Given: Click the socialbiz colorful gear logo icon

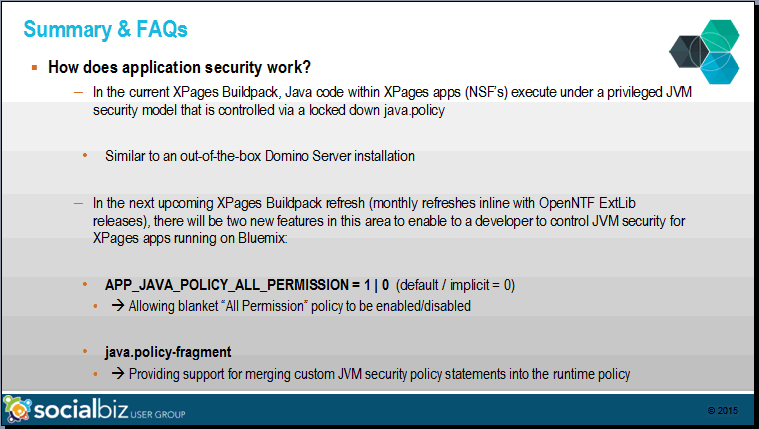Looking at the screenshot, I should click(x=17, y=410).
